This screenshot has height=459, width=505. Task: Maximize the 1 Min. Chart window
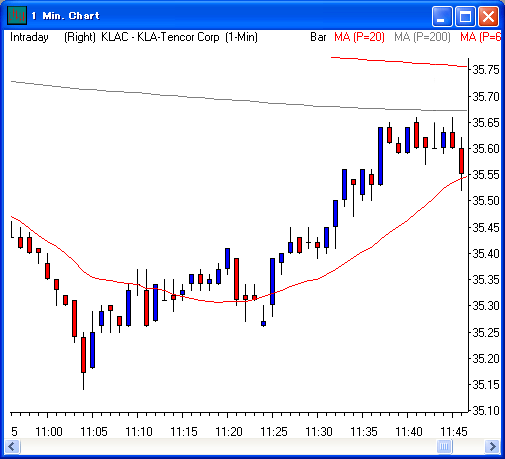(x=465, y=16)
